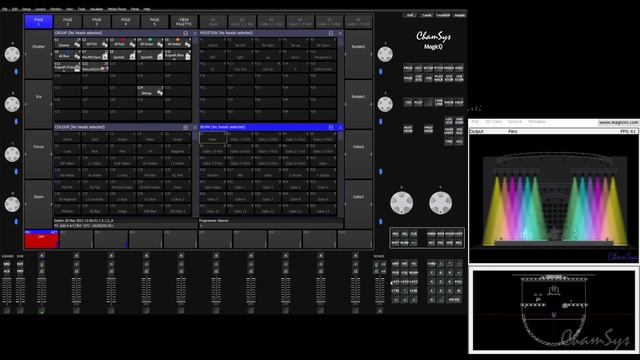Select the All Green group

click(x=150, y=43)
